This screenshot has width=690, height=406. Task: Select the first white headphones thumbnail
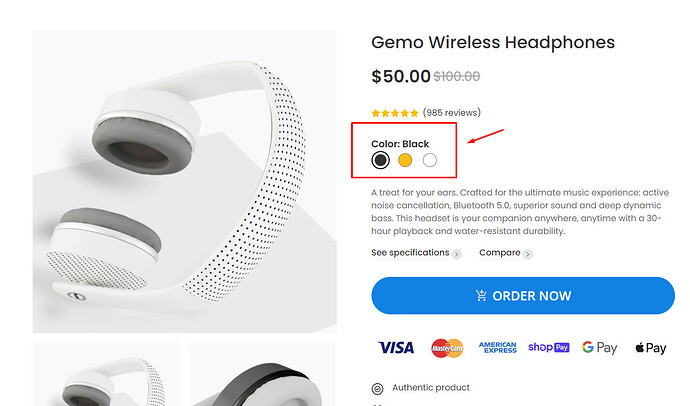pos(106,375)
